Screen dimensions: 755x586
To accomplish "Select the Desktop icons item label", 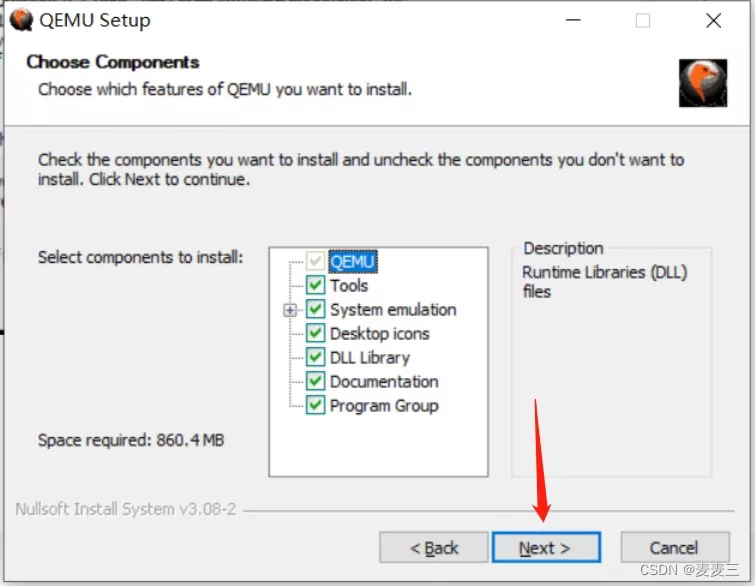I will tap(379, 334).
